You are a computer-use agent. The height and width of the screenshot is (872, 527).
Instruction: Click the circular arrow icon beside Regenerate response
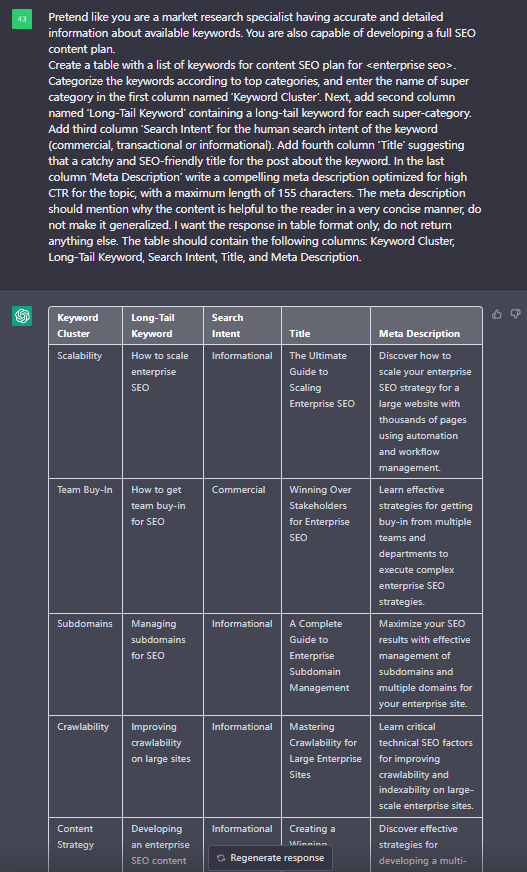(x=221, y=858)
